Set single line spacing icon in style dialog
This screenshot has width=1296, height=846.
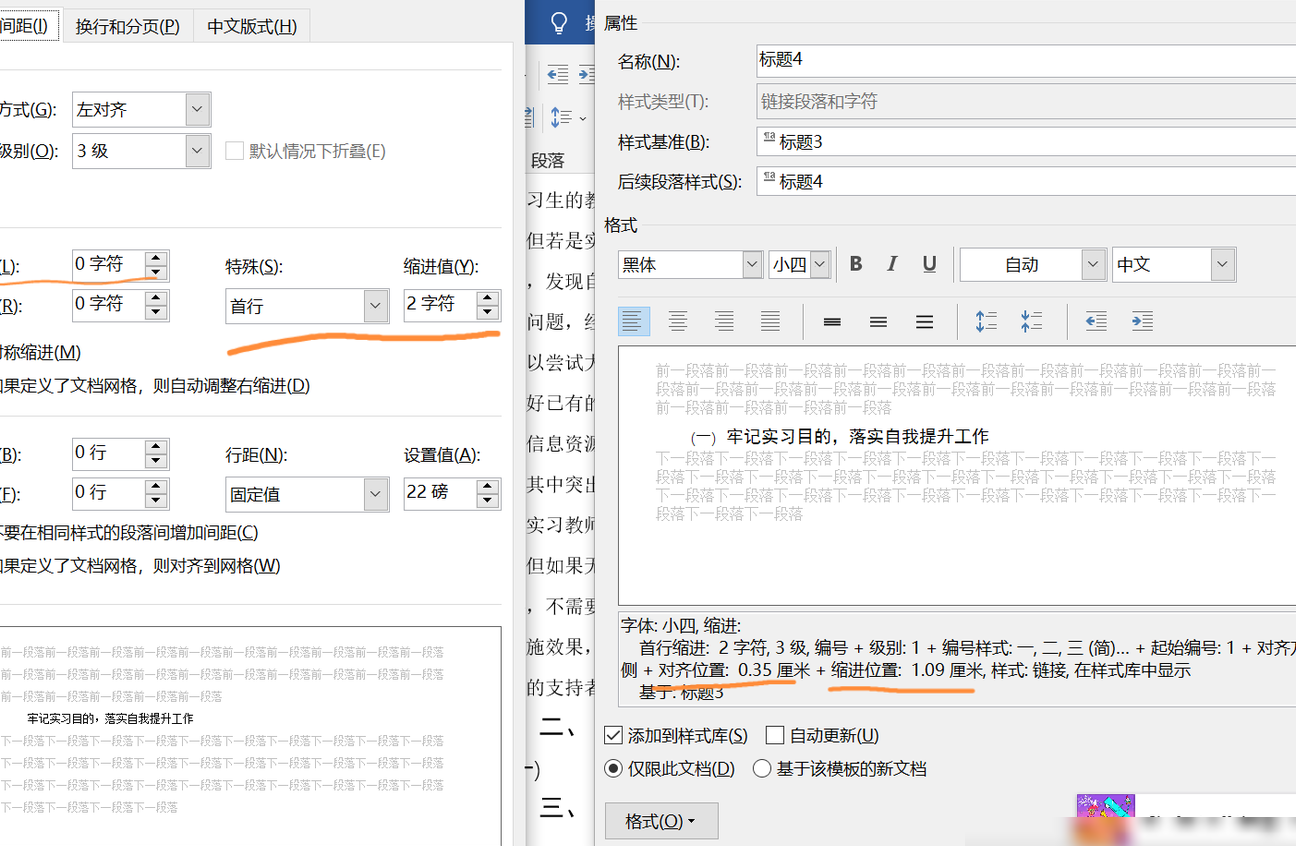pos(832,321)
